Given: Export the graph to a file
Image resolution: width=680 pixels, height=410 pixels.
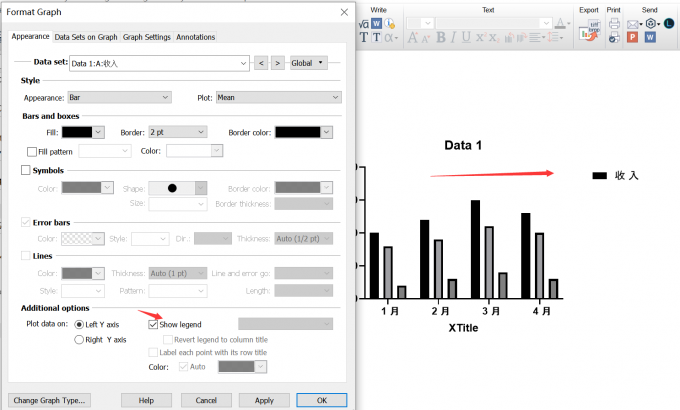Looking at the screenshot, I should (590, 31).
